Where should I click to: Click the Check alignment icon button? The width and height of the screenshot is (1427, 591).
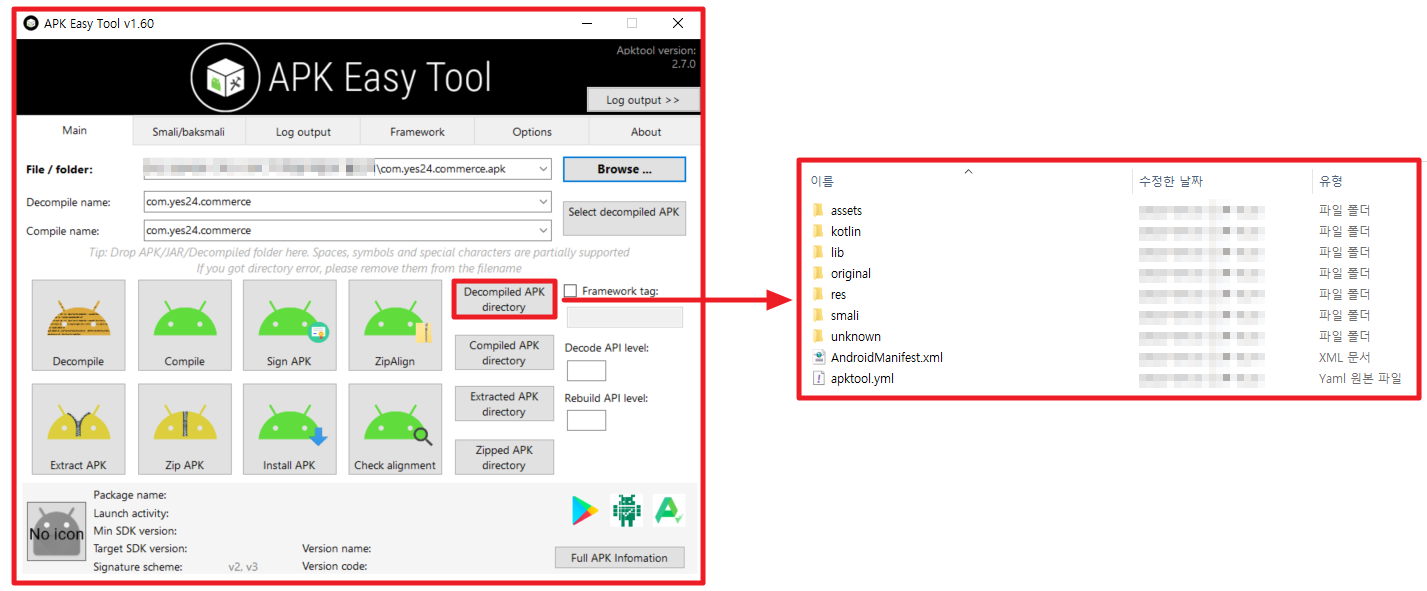click(396, 430)
